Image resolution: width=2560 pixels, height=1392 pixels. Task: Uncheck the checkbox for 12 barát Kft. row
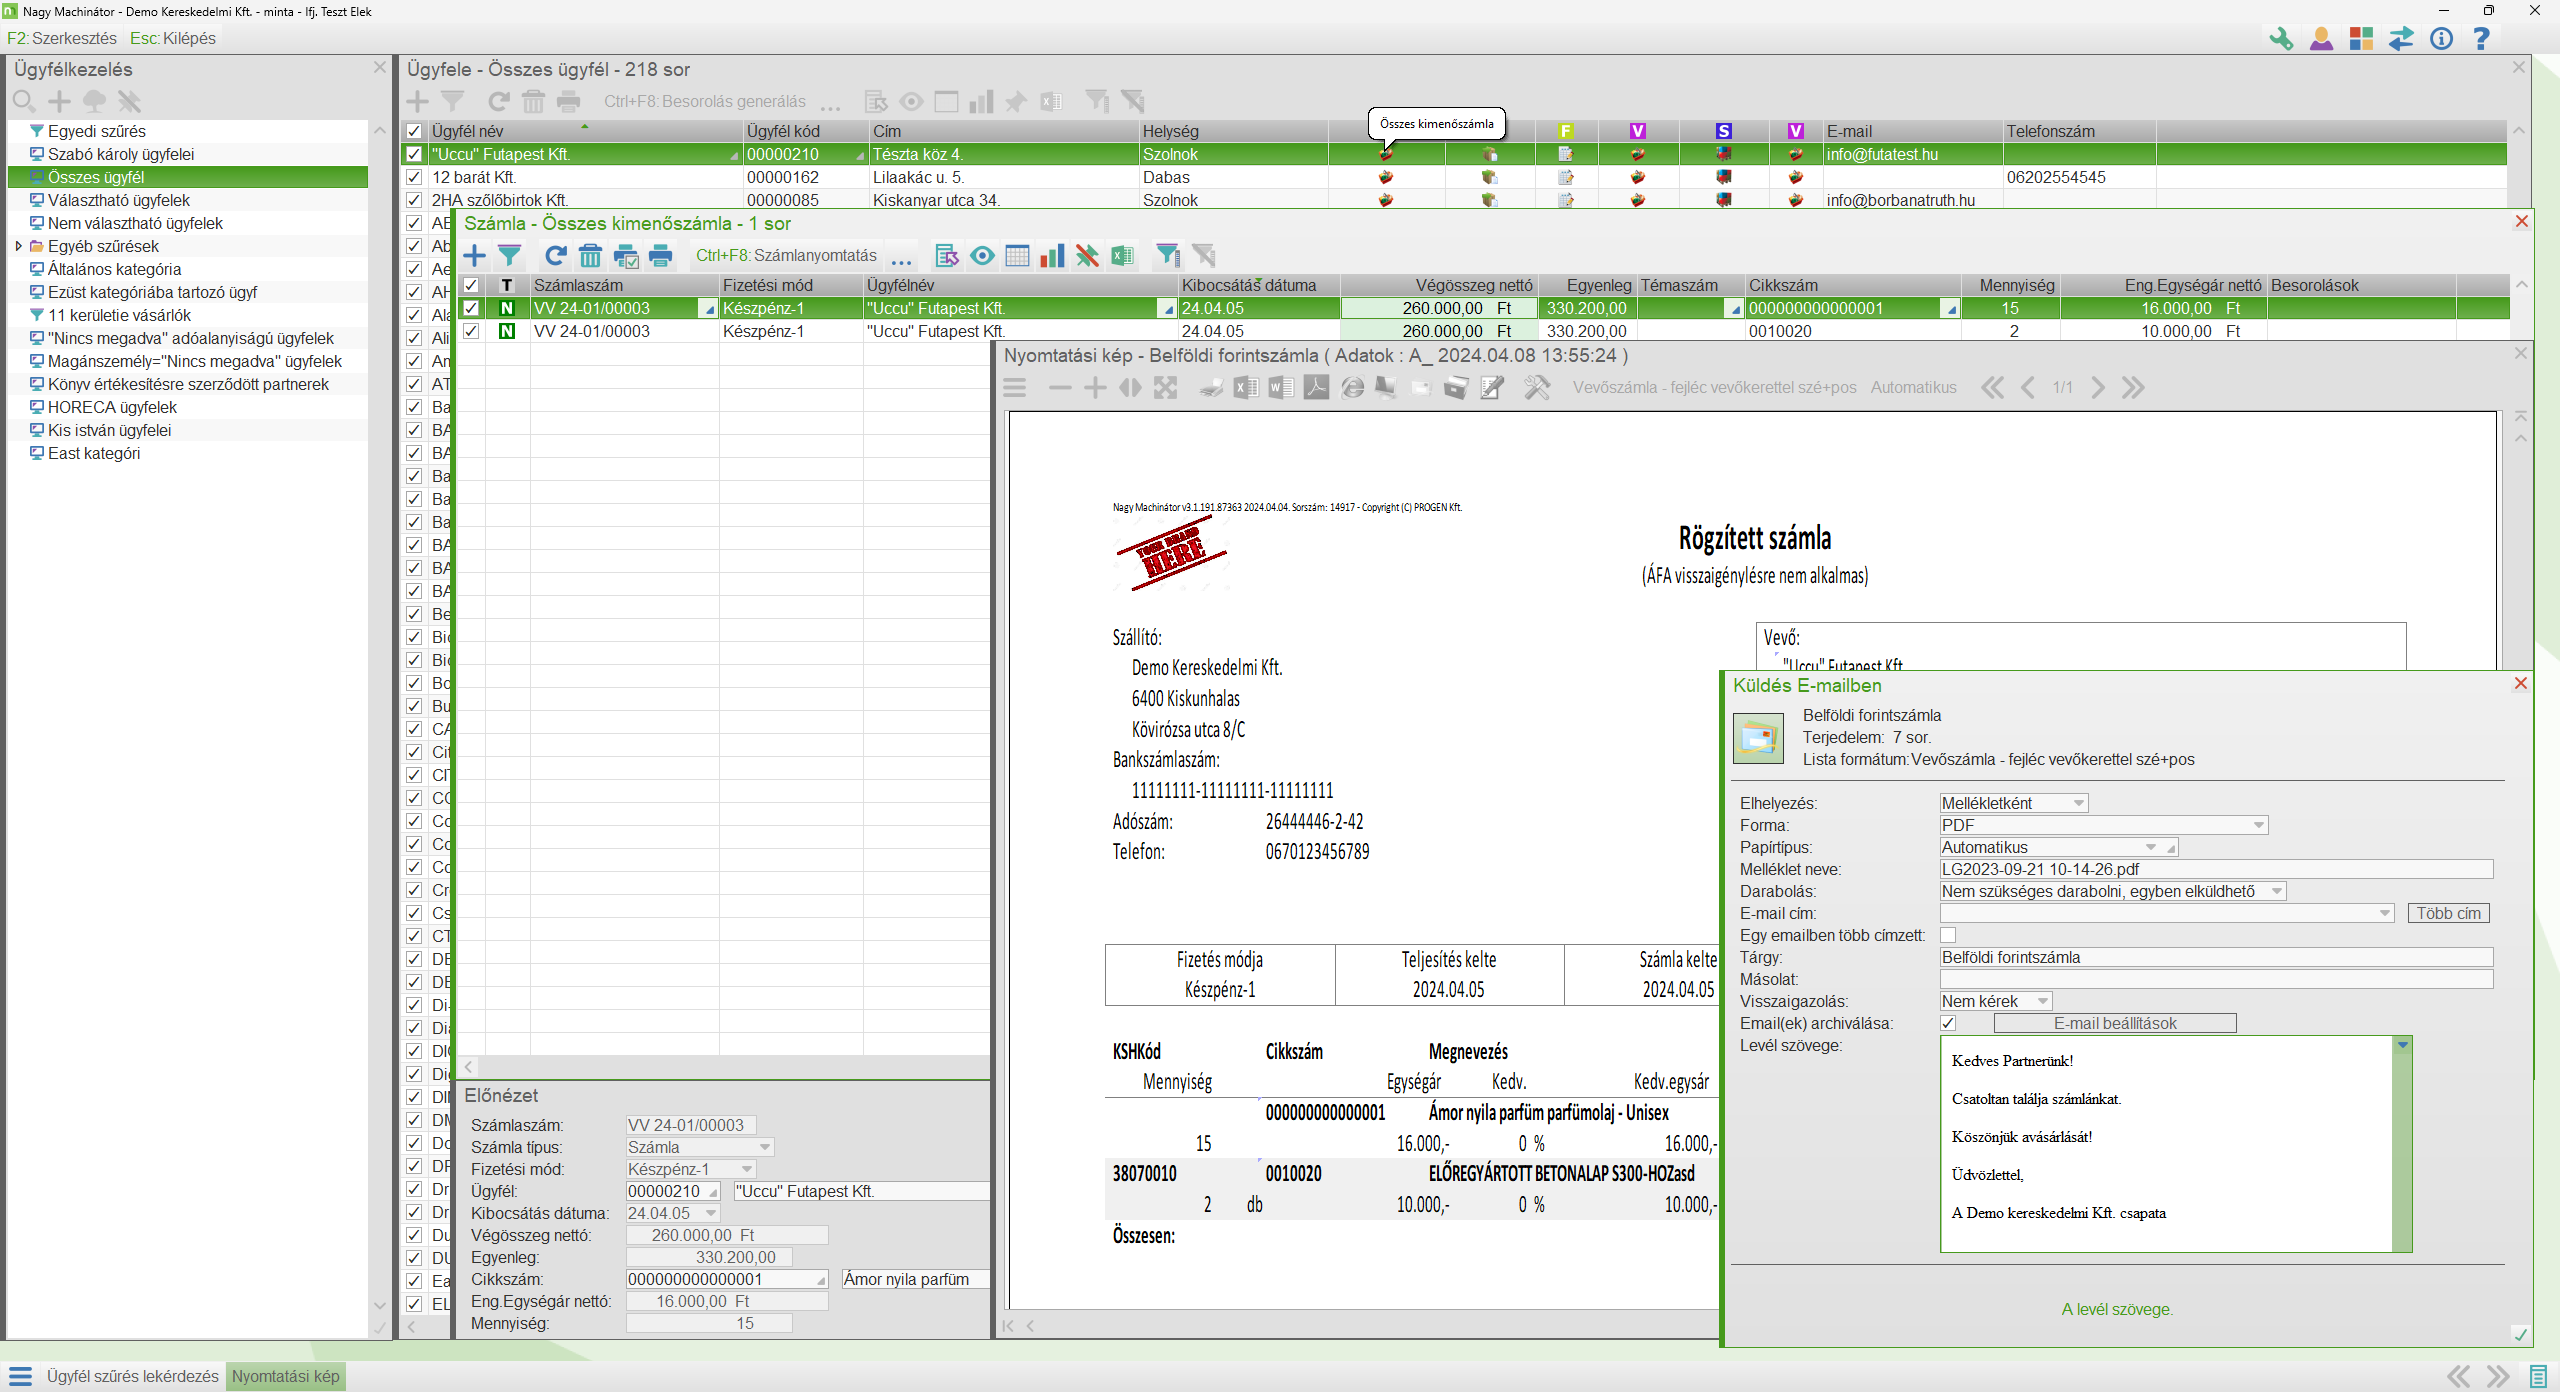(414, 177)
